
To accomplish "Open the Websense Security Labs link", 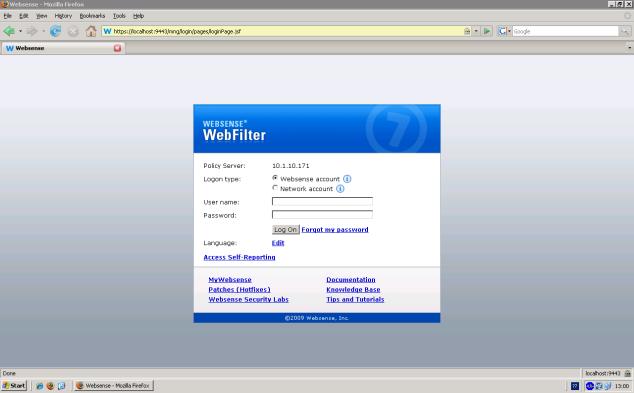I will 248,300.
